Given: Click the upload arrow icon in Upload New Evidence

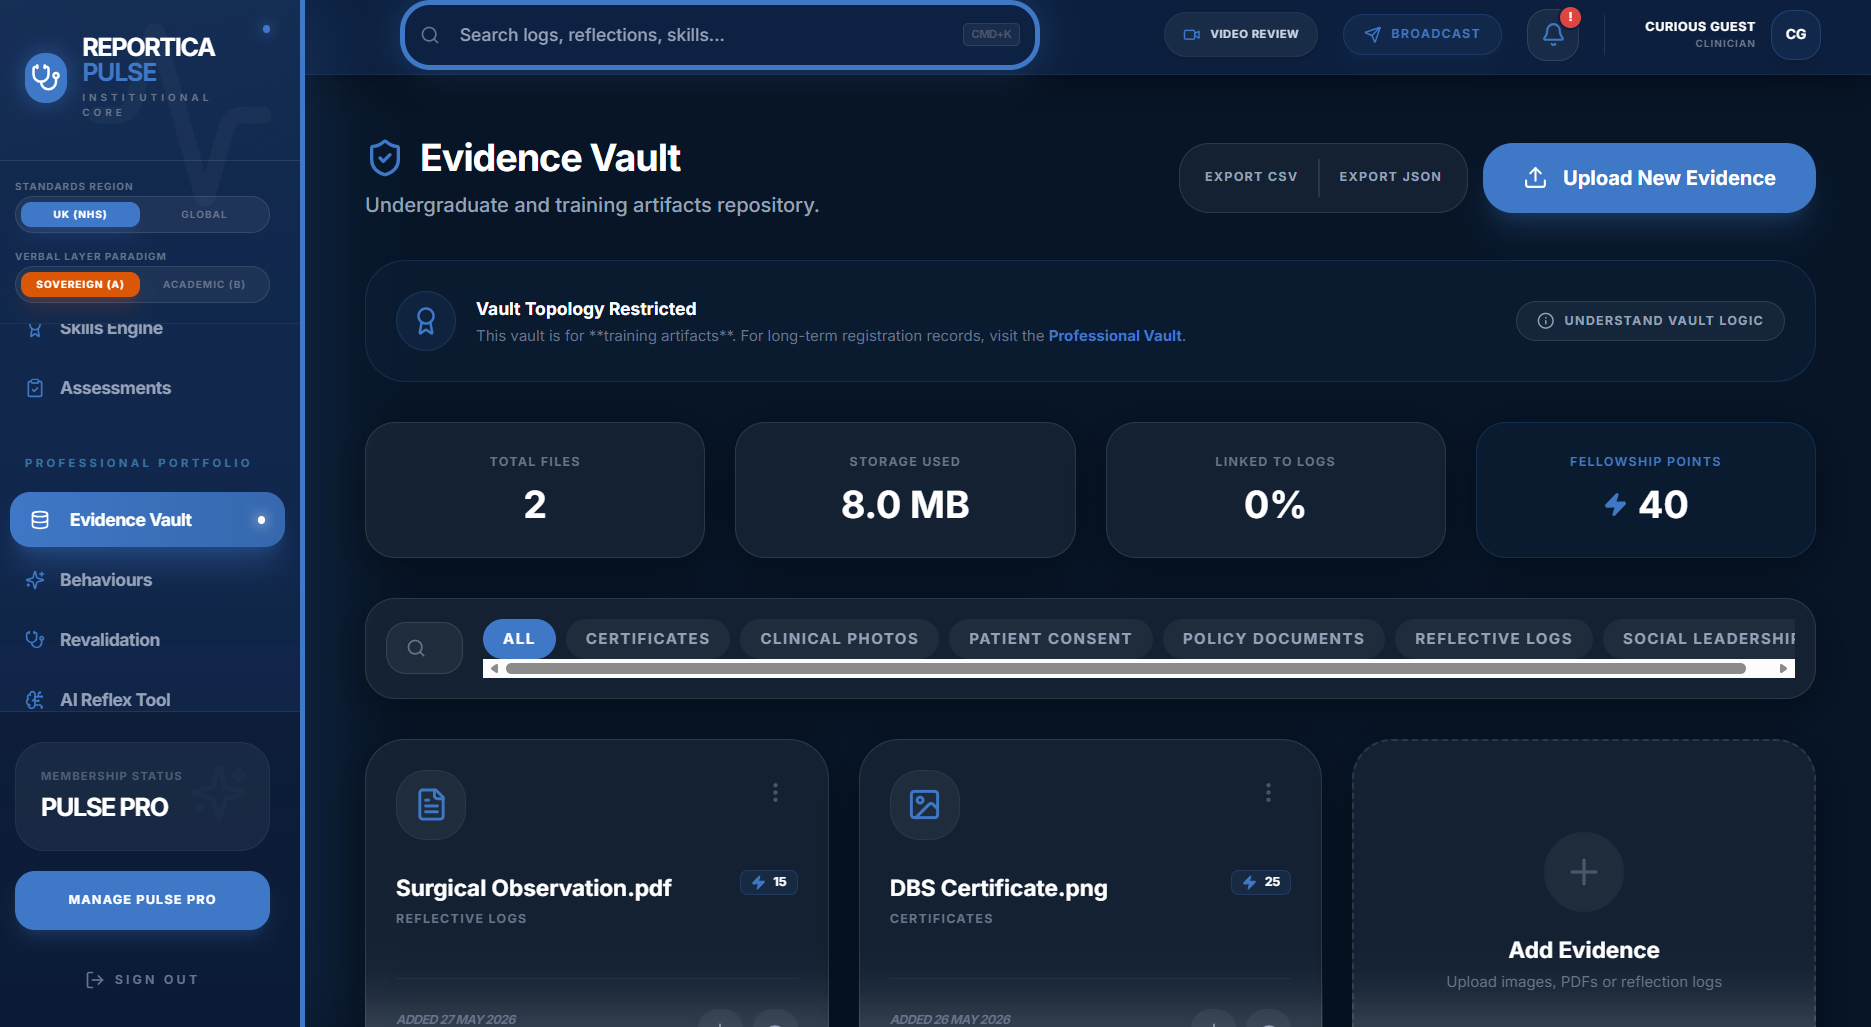Looking at the screenshot, I should click(1535, 178).
